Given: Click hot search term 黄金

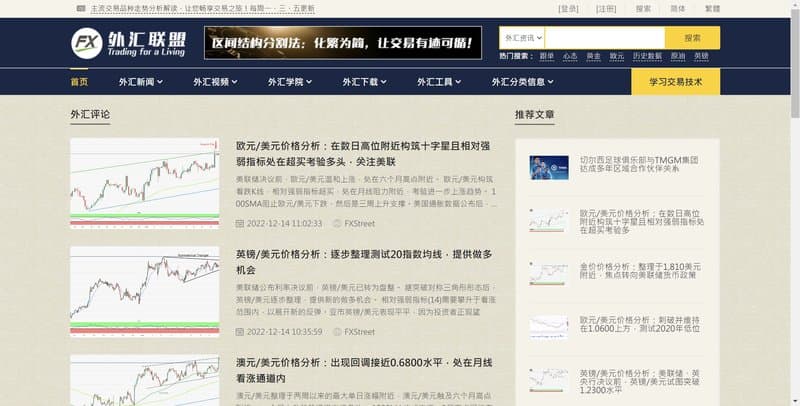Looking at the screenshot, I should [593, 56].
